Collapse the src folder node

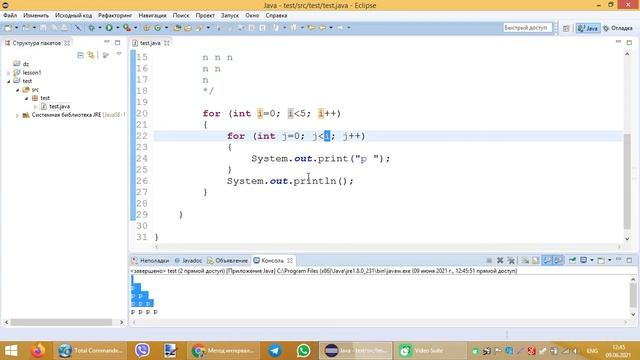[x=18, y=90]
